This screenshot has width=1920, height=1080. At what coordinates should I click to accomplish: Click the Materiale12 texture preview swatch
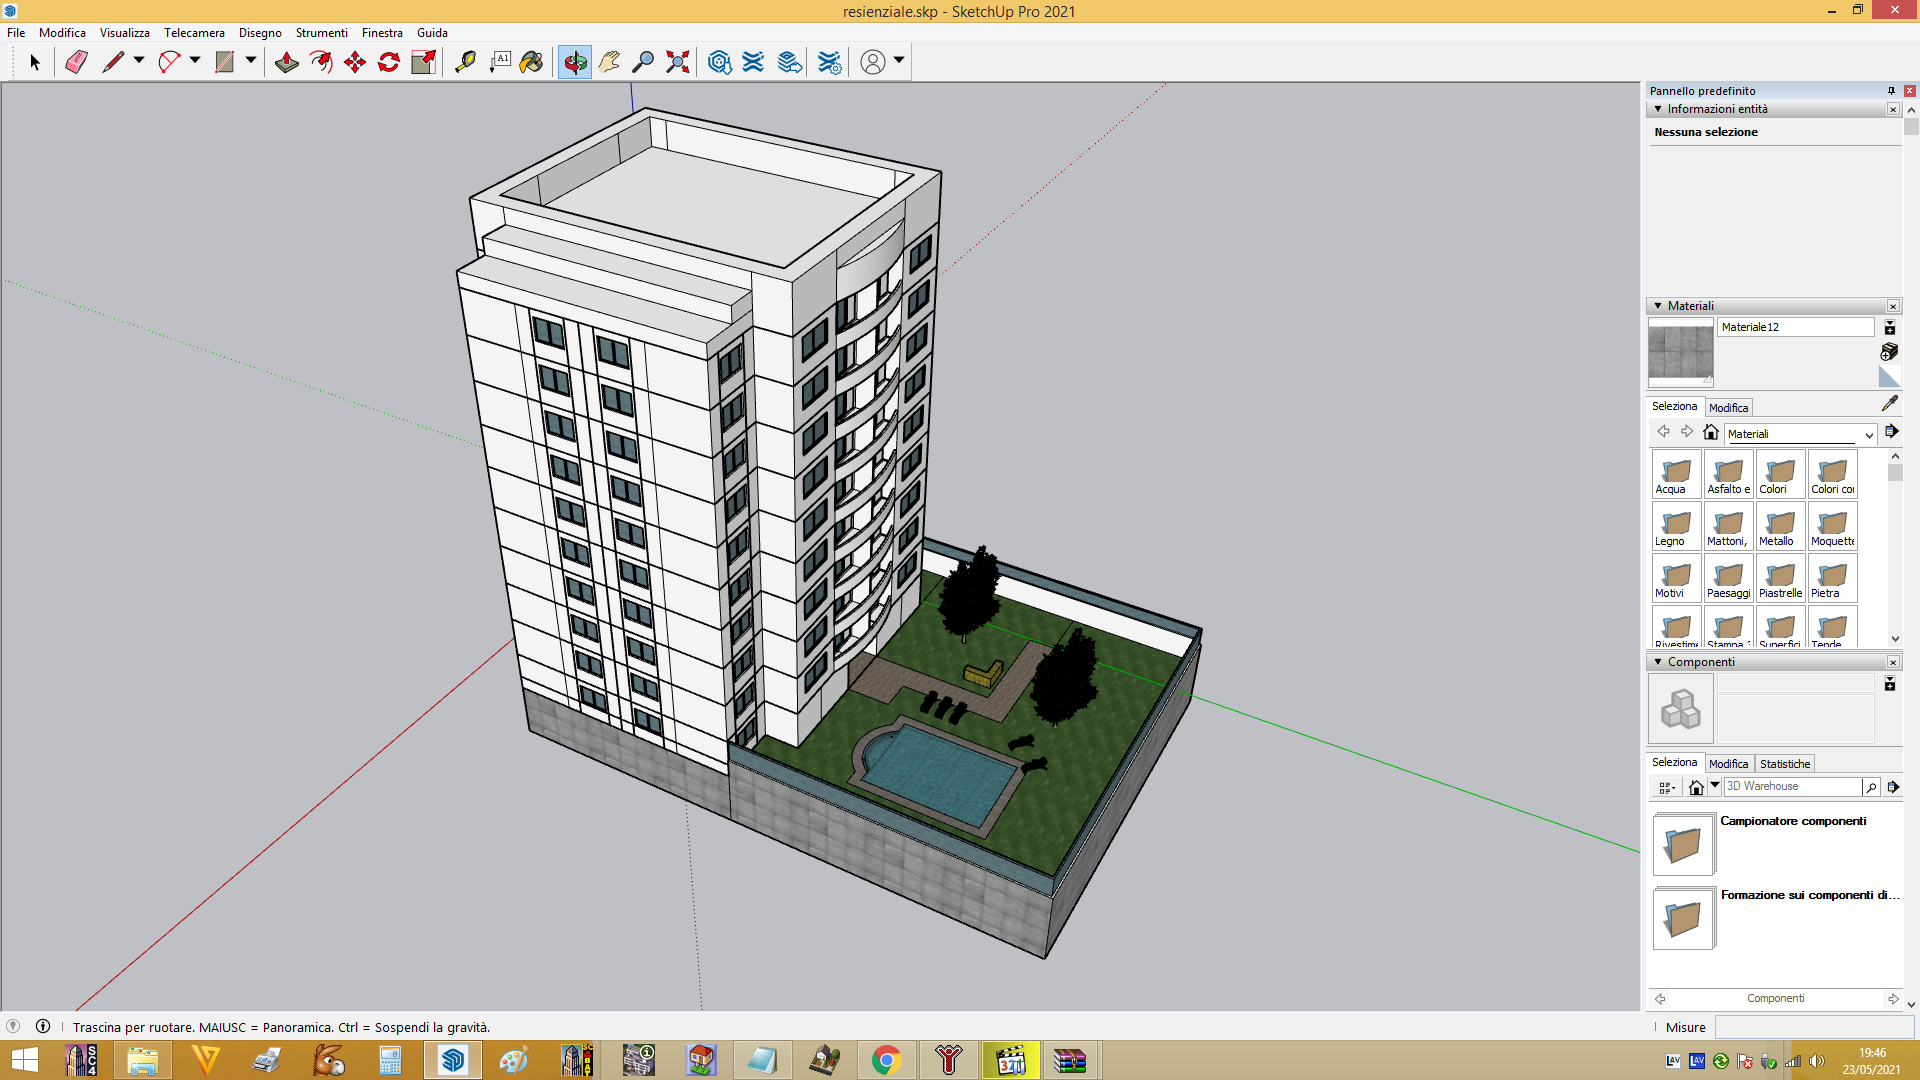click(x=1680, y=352)
